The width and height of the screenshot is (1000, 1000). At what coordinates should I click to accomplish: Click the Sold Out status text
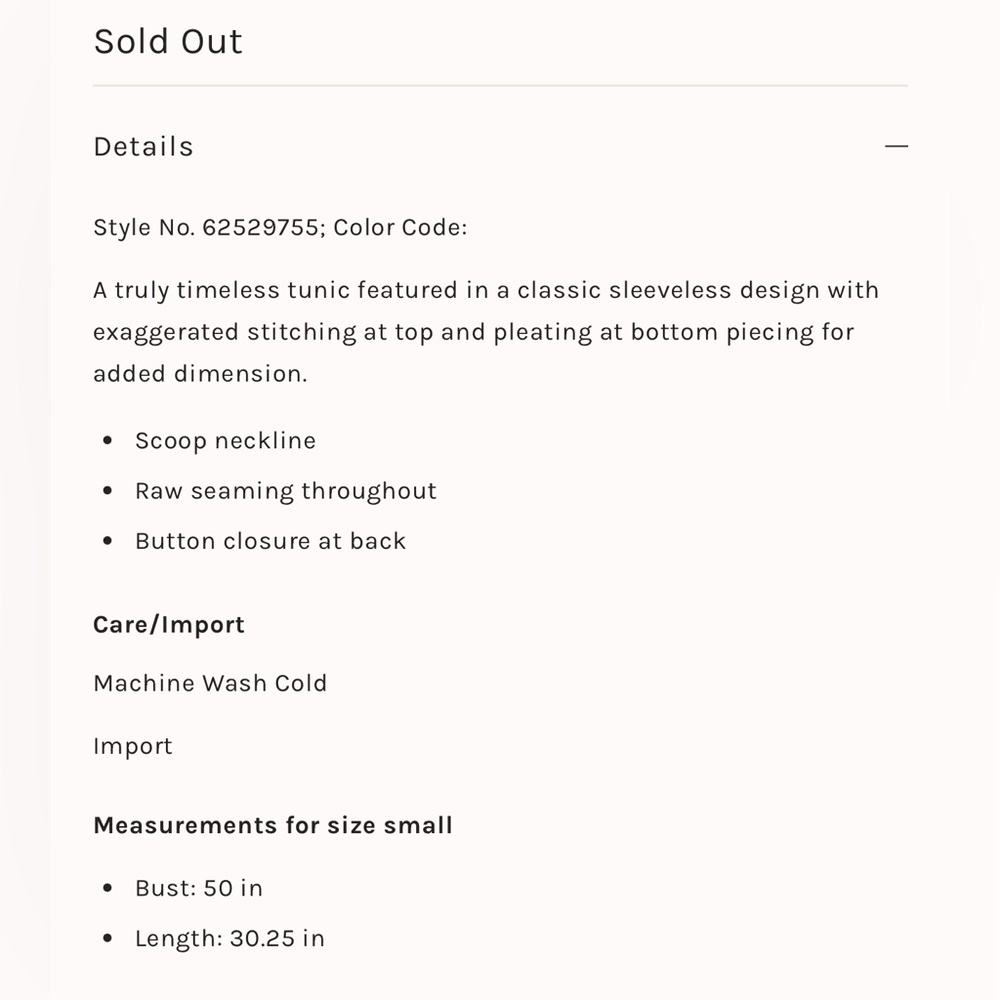coord(168,41)
